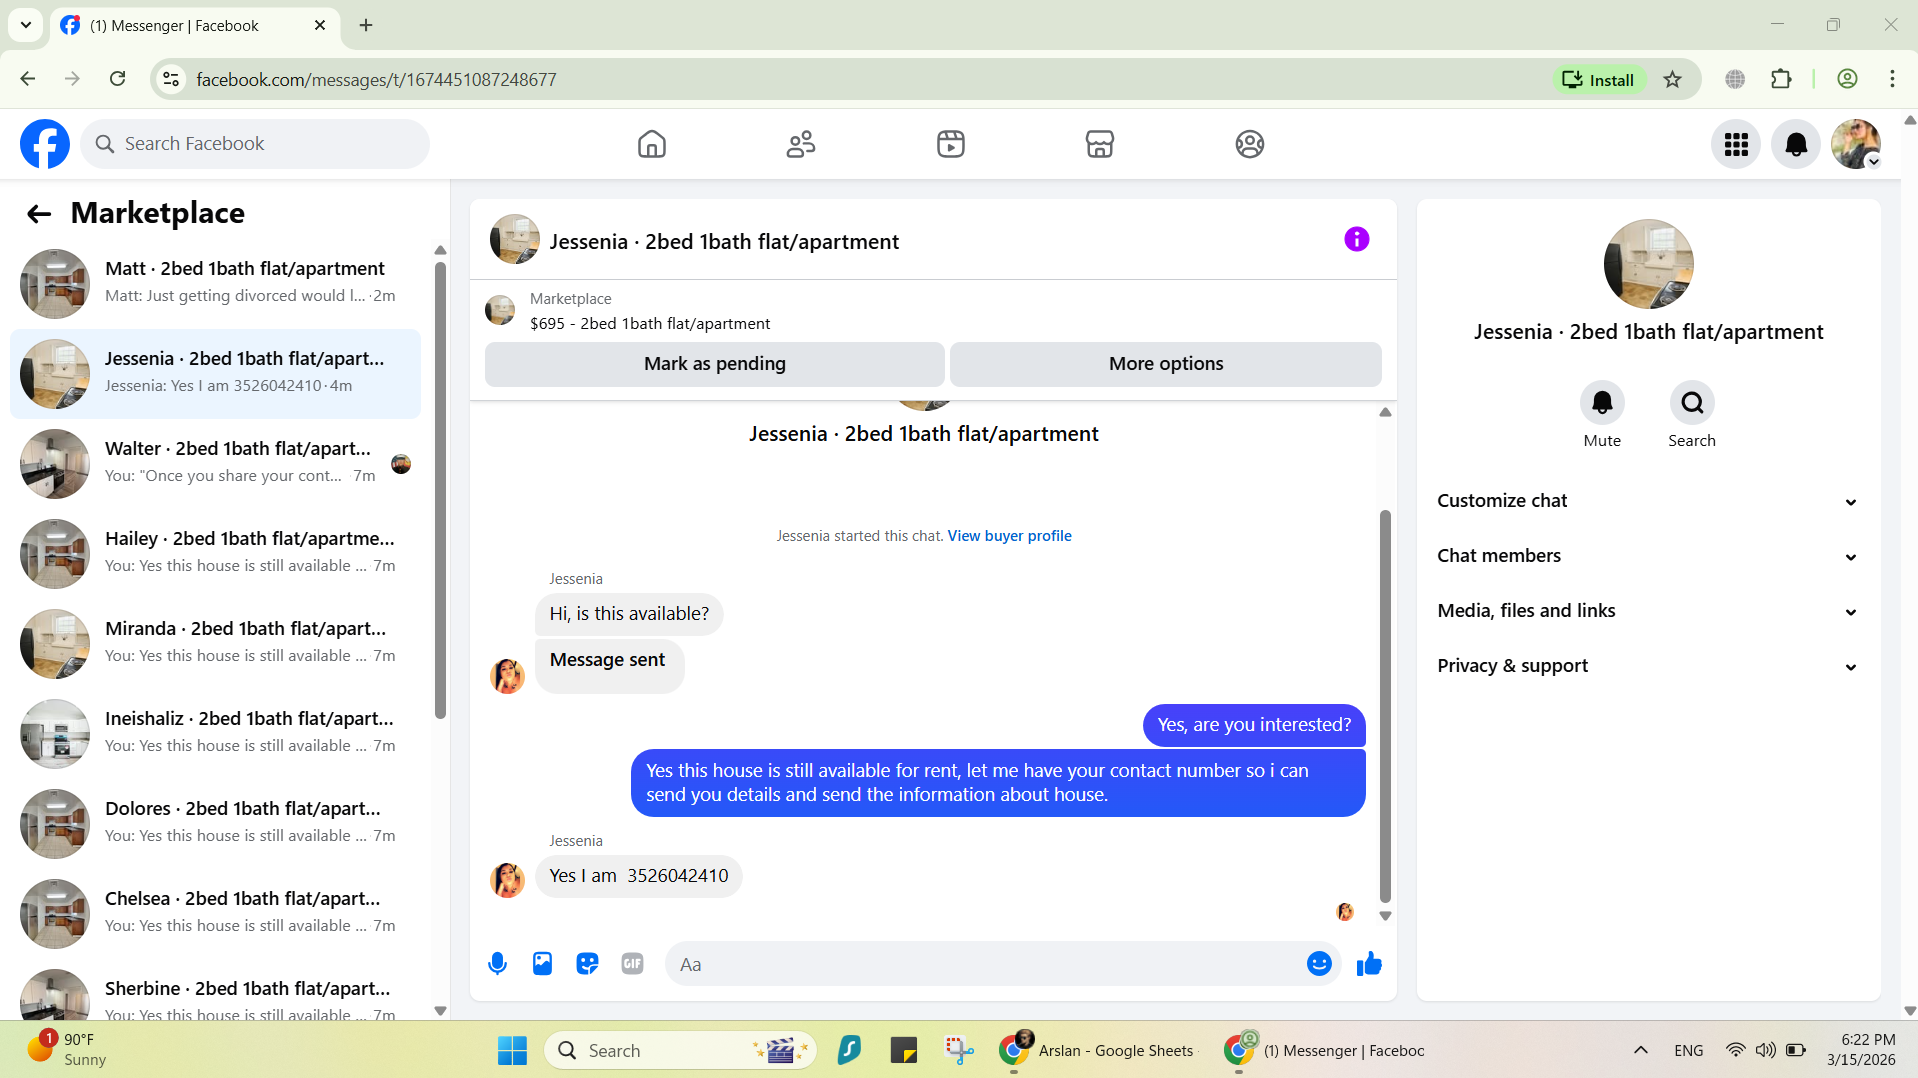Mark listing as pending
The height and width of the screenshot is (1078, 1918).
point(715,364)
